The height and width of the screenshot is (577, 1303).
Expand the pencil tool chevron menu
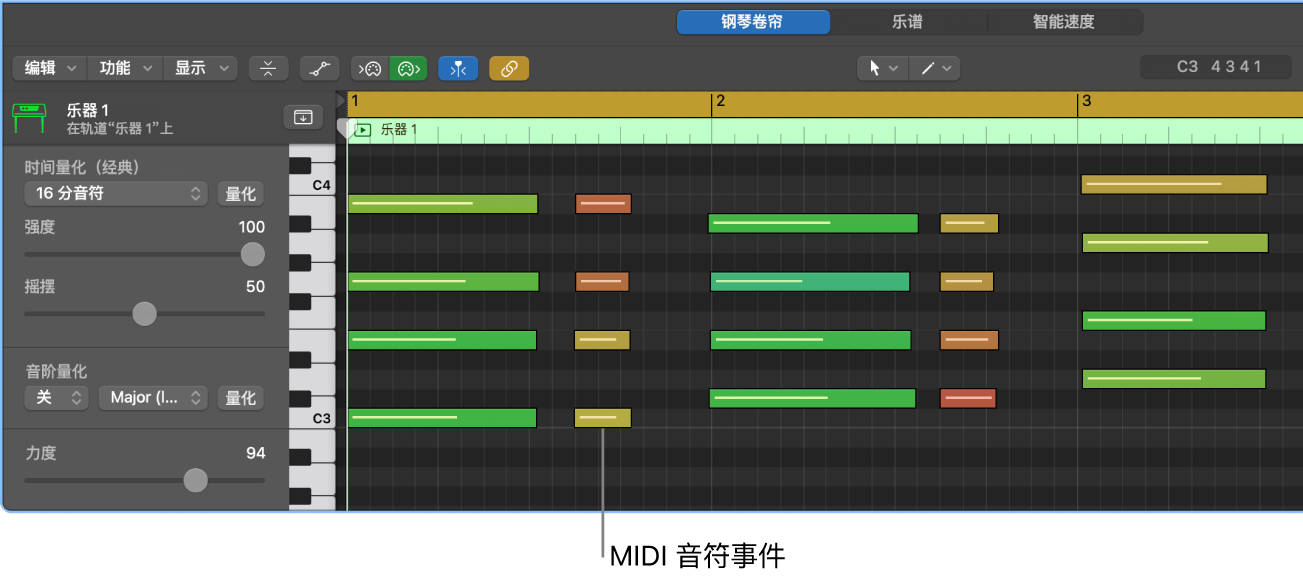(947, 68)
